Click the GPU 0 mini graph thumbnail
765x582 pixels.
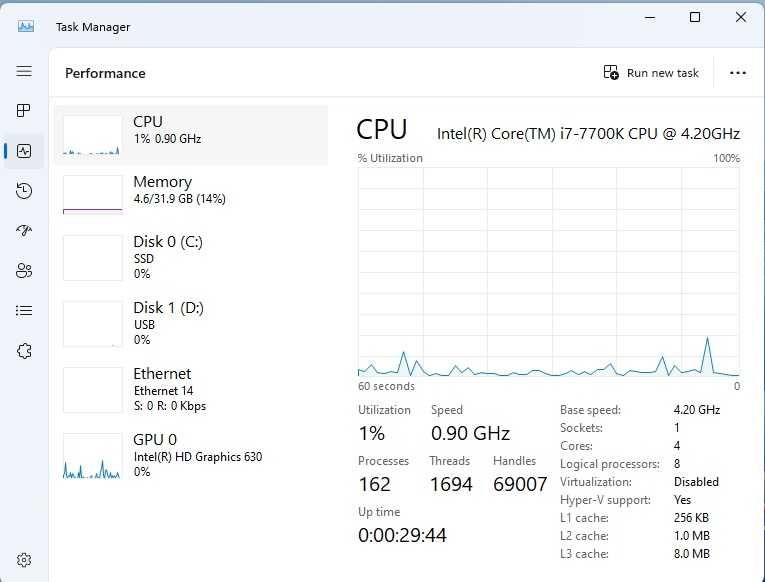tap(93, 456)
